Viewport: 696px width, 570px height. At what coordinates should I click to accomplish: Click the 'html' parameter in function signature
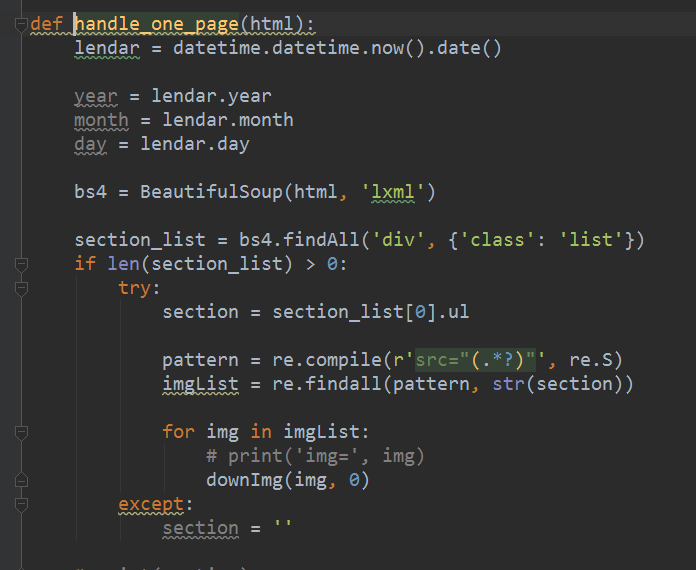pyautogui.click(x=272, y=24)
